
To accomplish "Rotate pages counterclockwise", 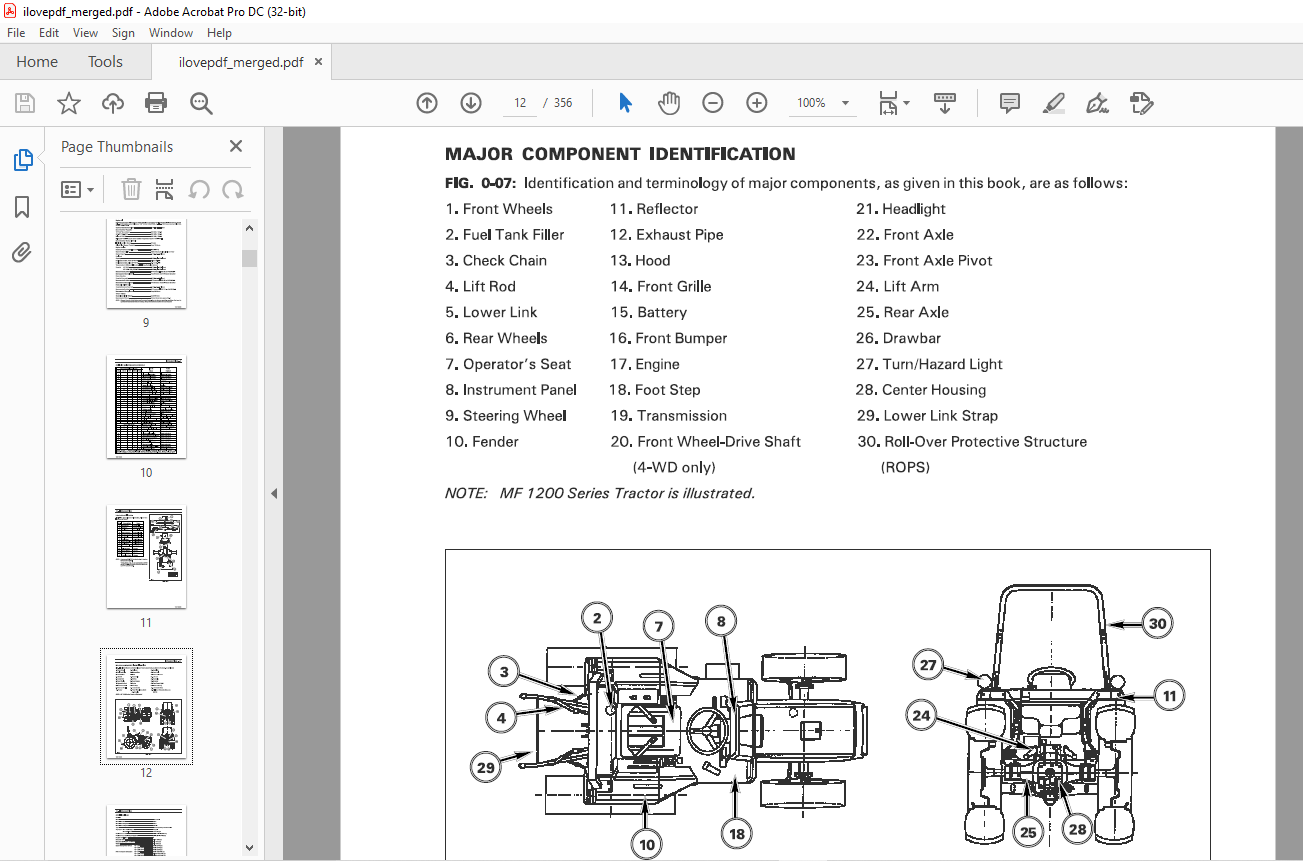I will (x=199, y=189).
